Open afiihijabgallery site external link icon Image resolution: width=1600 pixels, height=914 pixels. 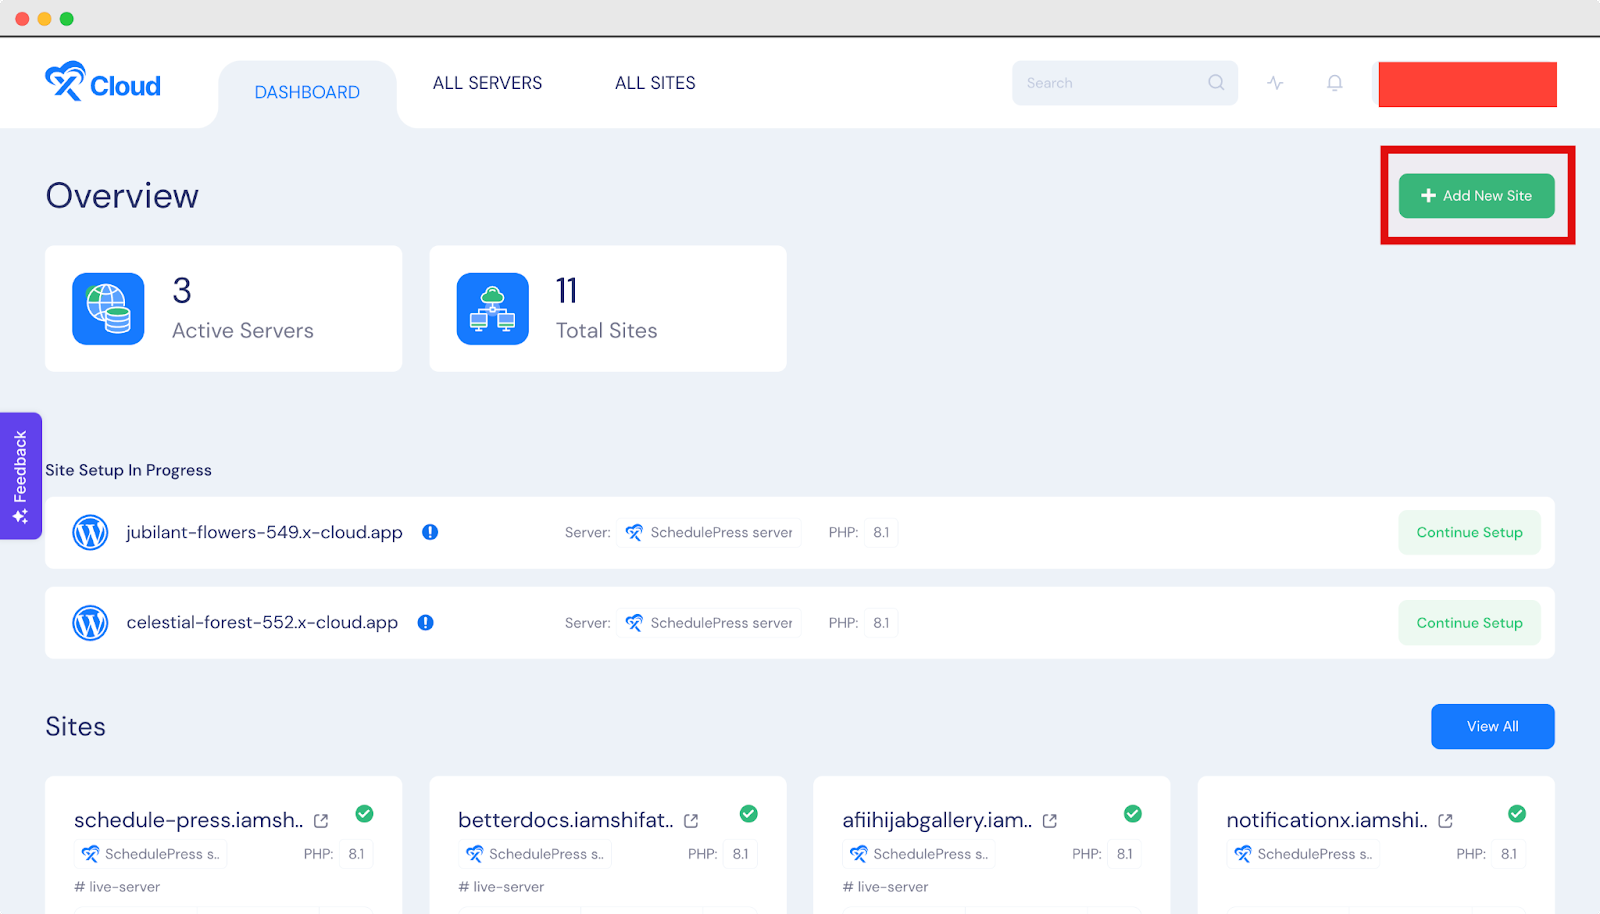[1050, 821]
